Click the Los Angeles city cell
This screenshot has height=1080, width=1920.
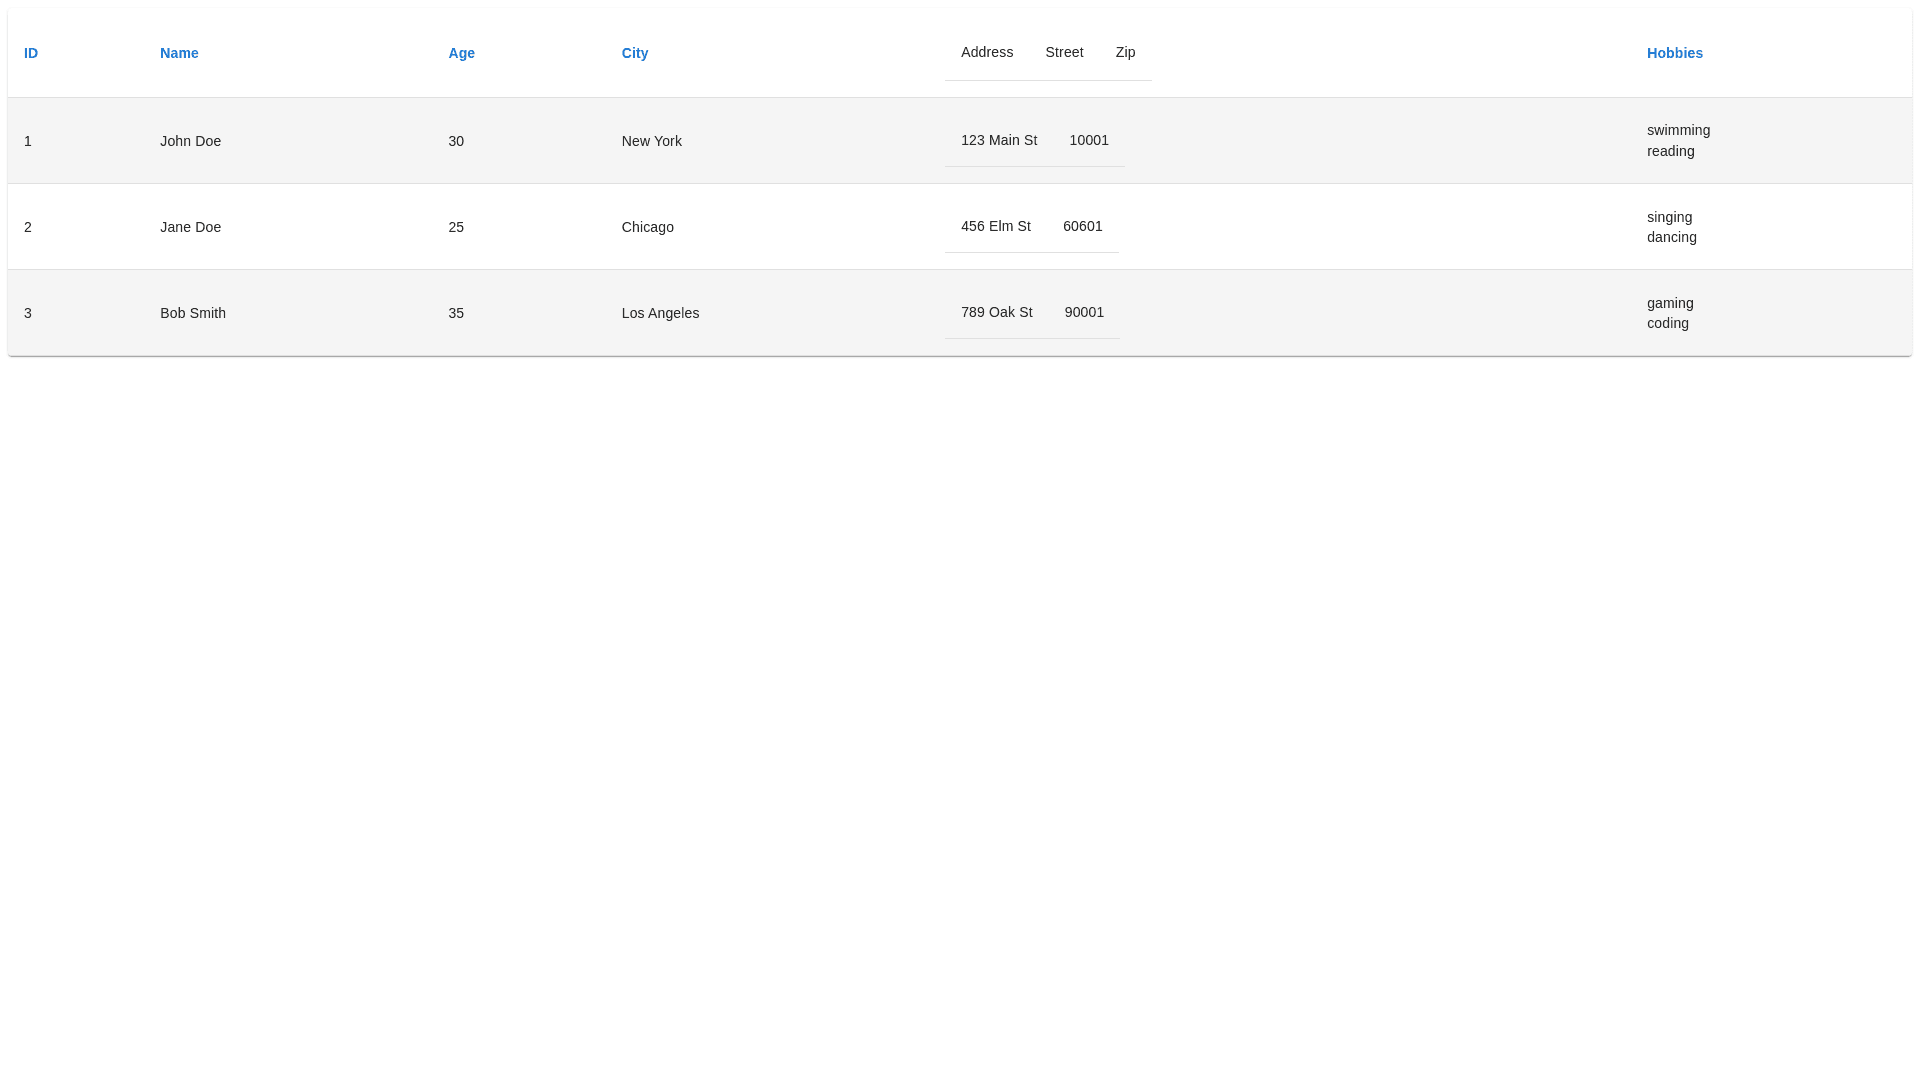660,313
